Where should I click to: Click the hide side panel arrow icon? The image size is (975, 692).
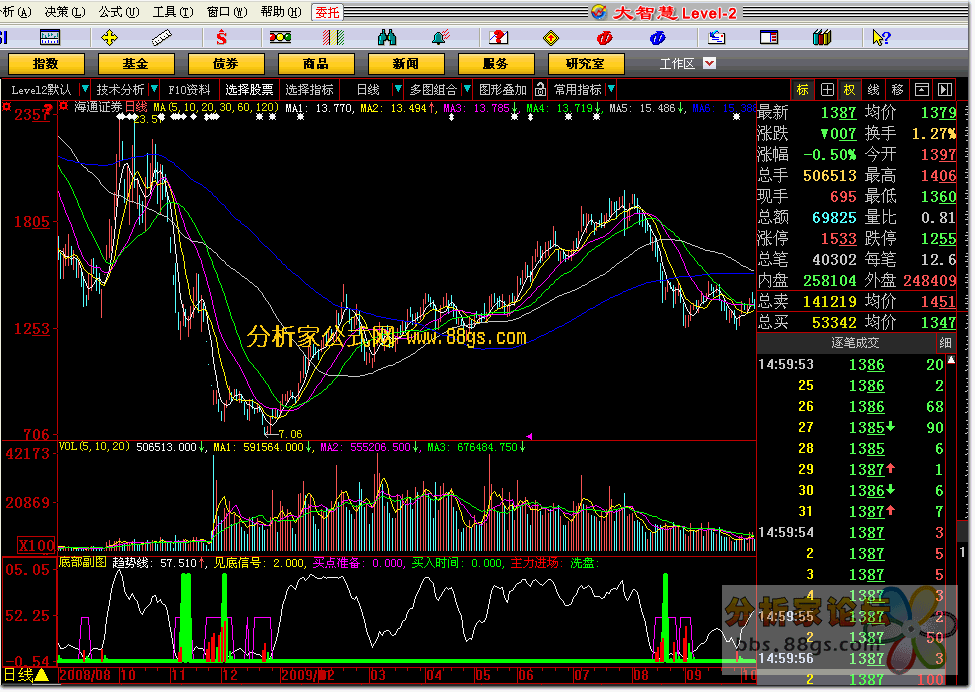(945, 90)
